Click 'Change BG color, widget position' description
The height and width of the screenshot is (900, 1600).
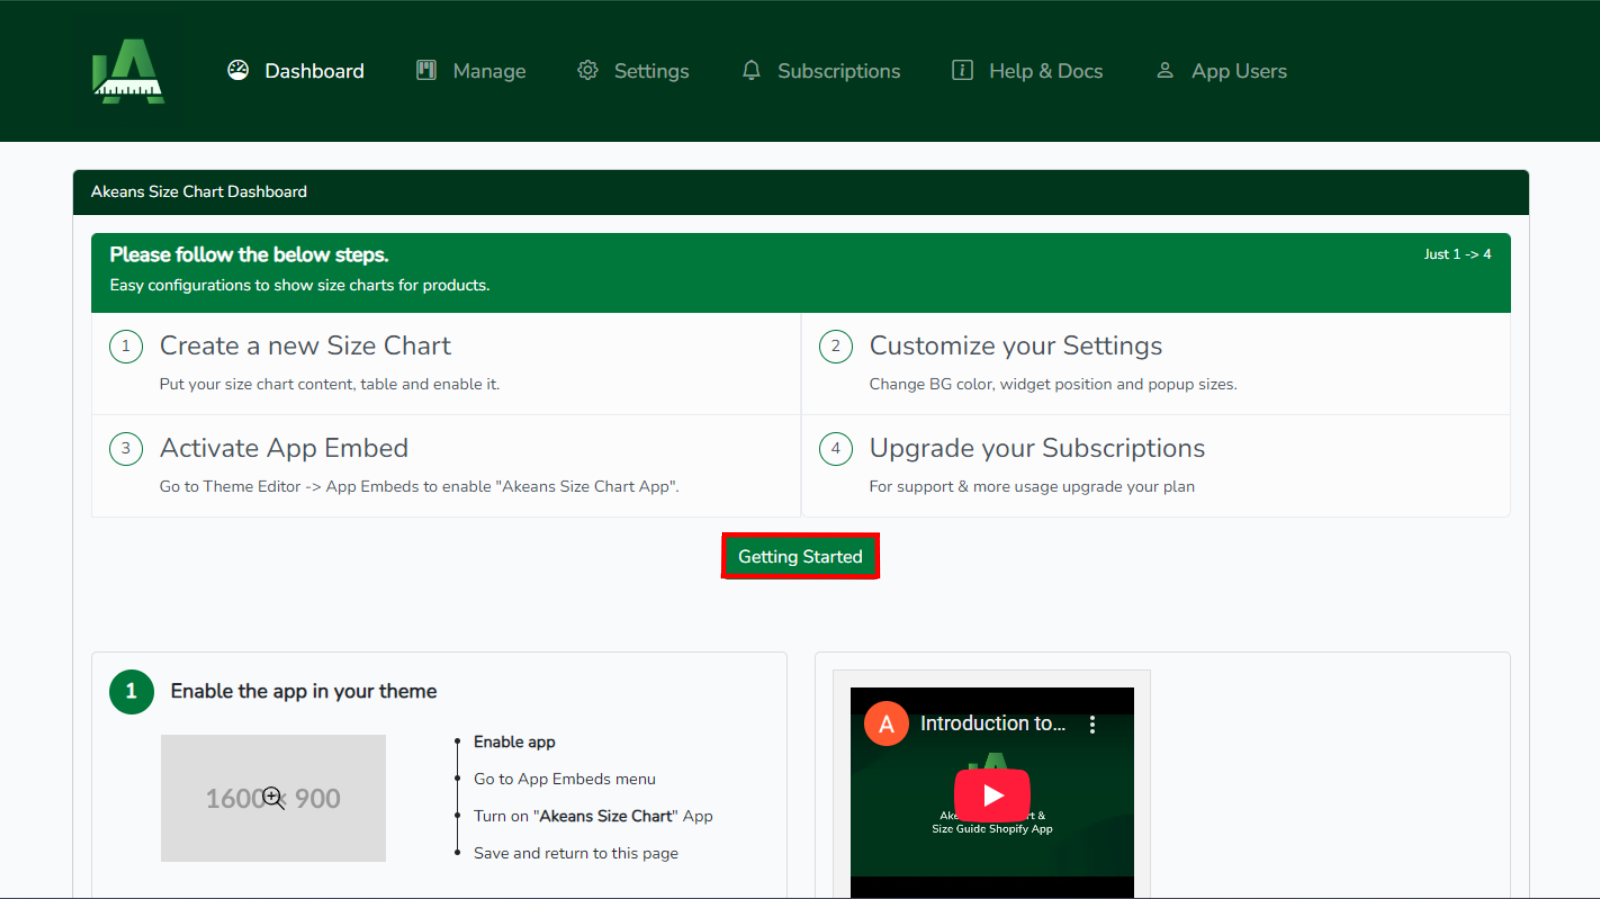[1053, 384]
